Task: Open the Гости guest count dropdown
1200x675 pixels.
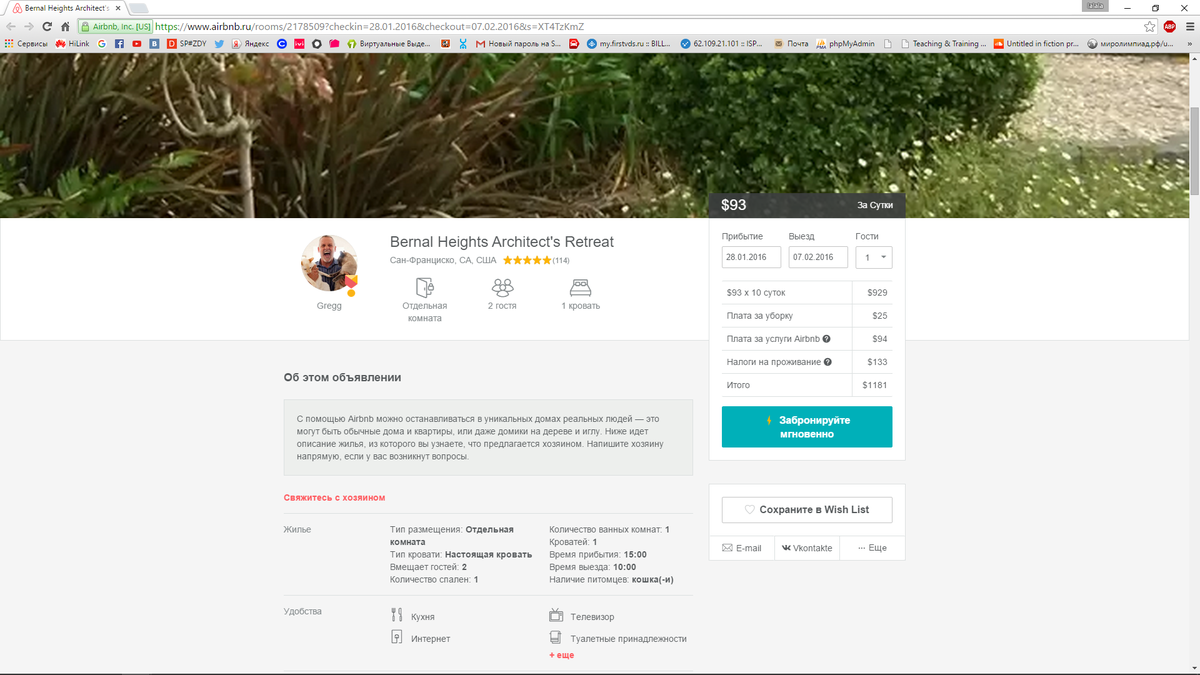Action: click(x=874, y=257)
